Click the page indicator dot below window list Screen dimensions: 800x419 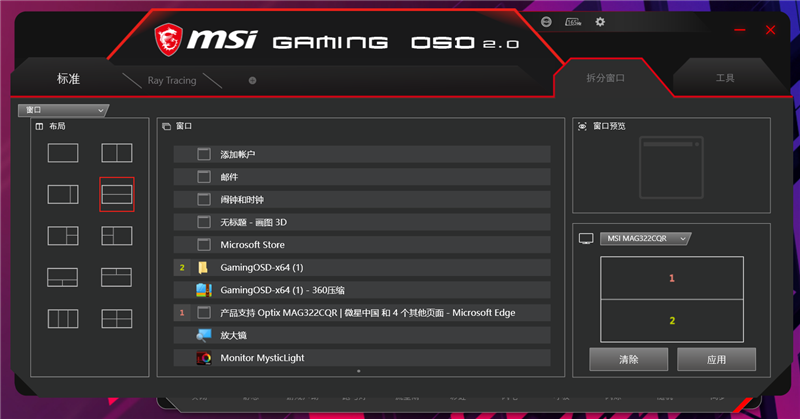click(359, 371)
